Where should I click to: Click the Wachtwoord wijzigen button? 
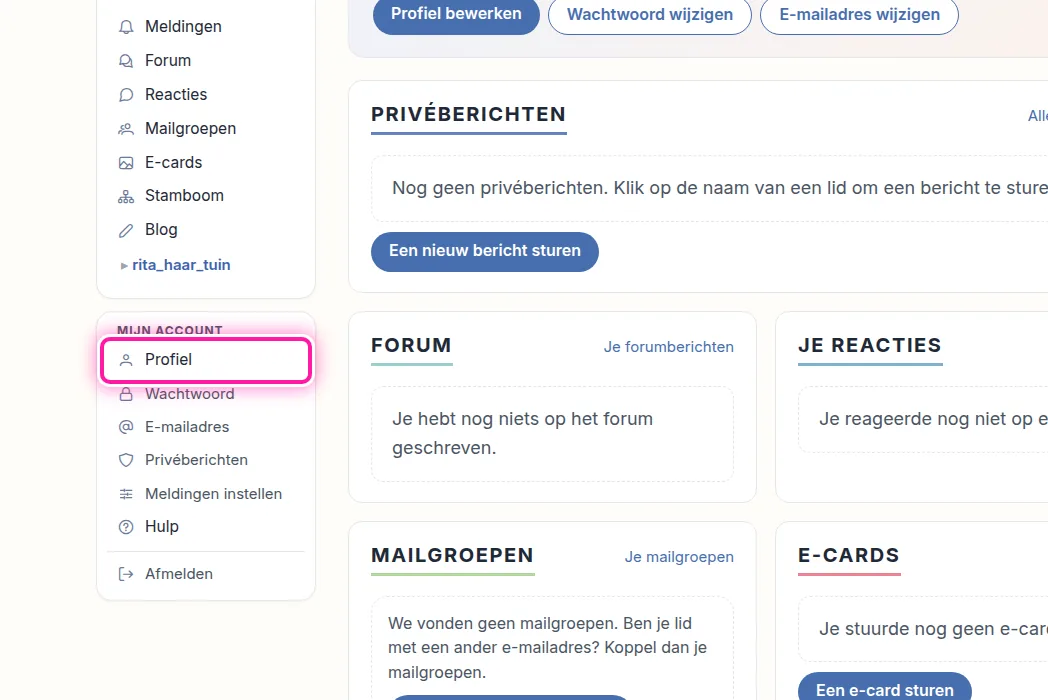point(650,15)
